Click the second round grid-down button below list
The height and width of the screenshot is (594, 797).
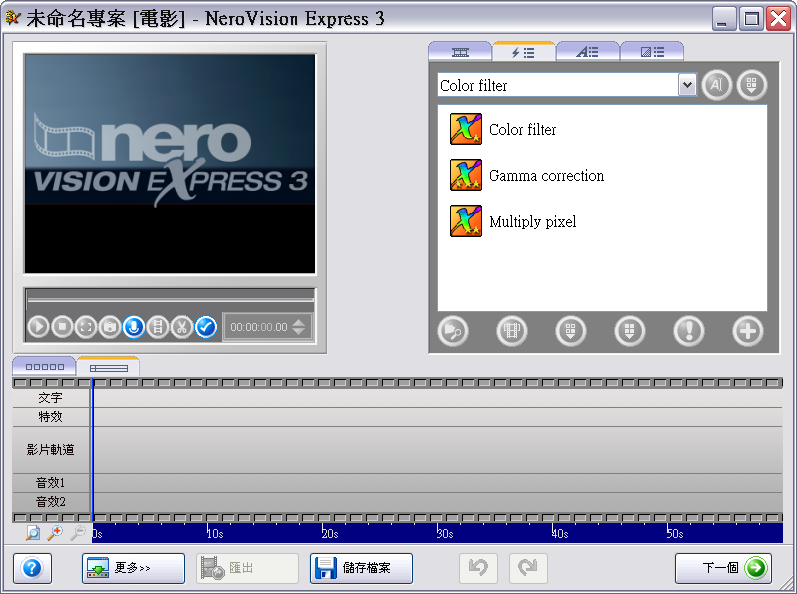tap(629, 331)
